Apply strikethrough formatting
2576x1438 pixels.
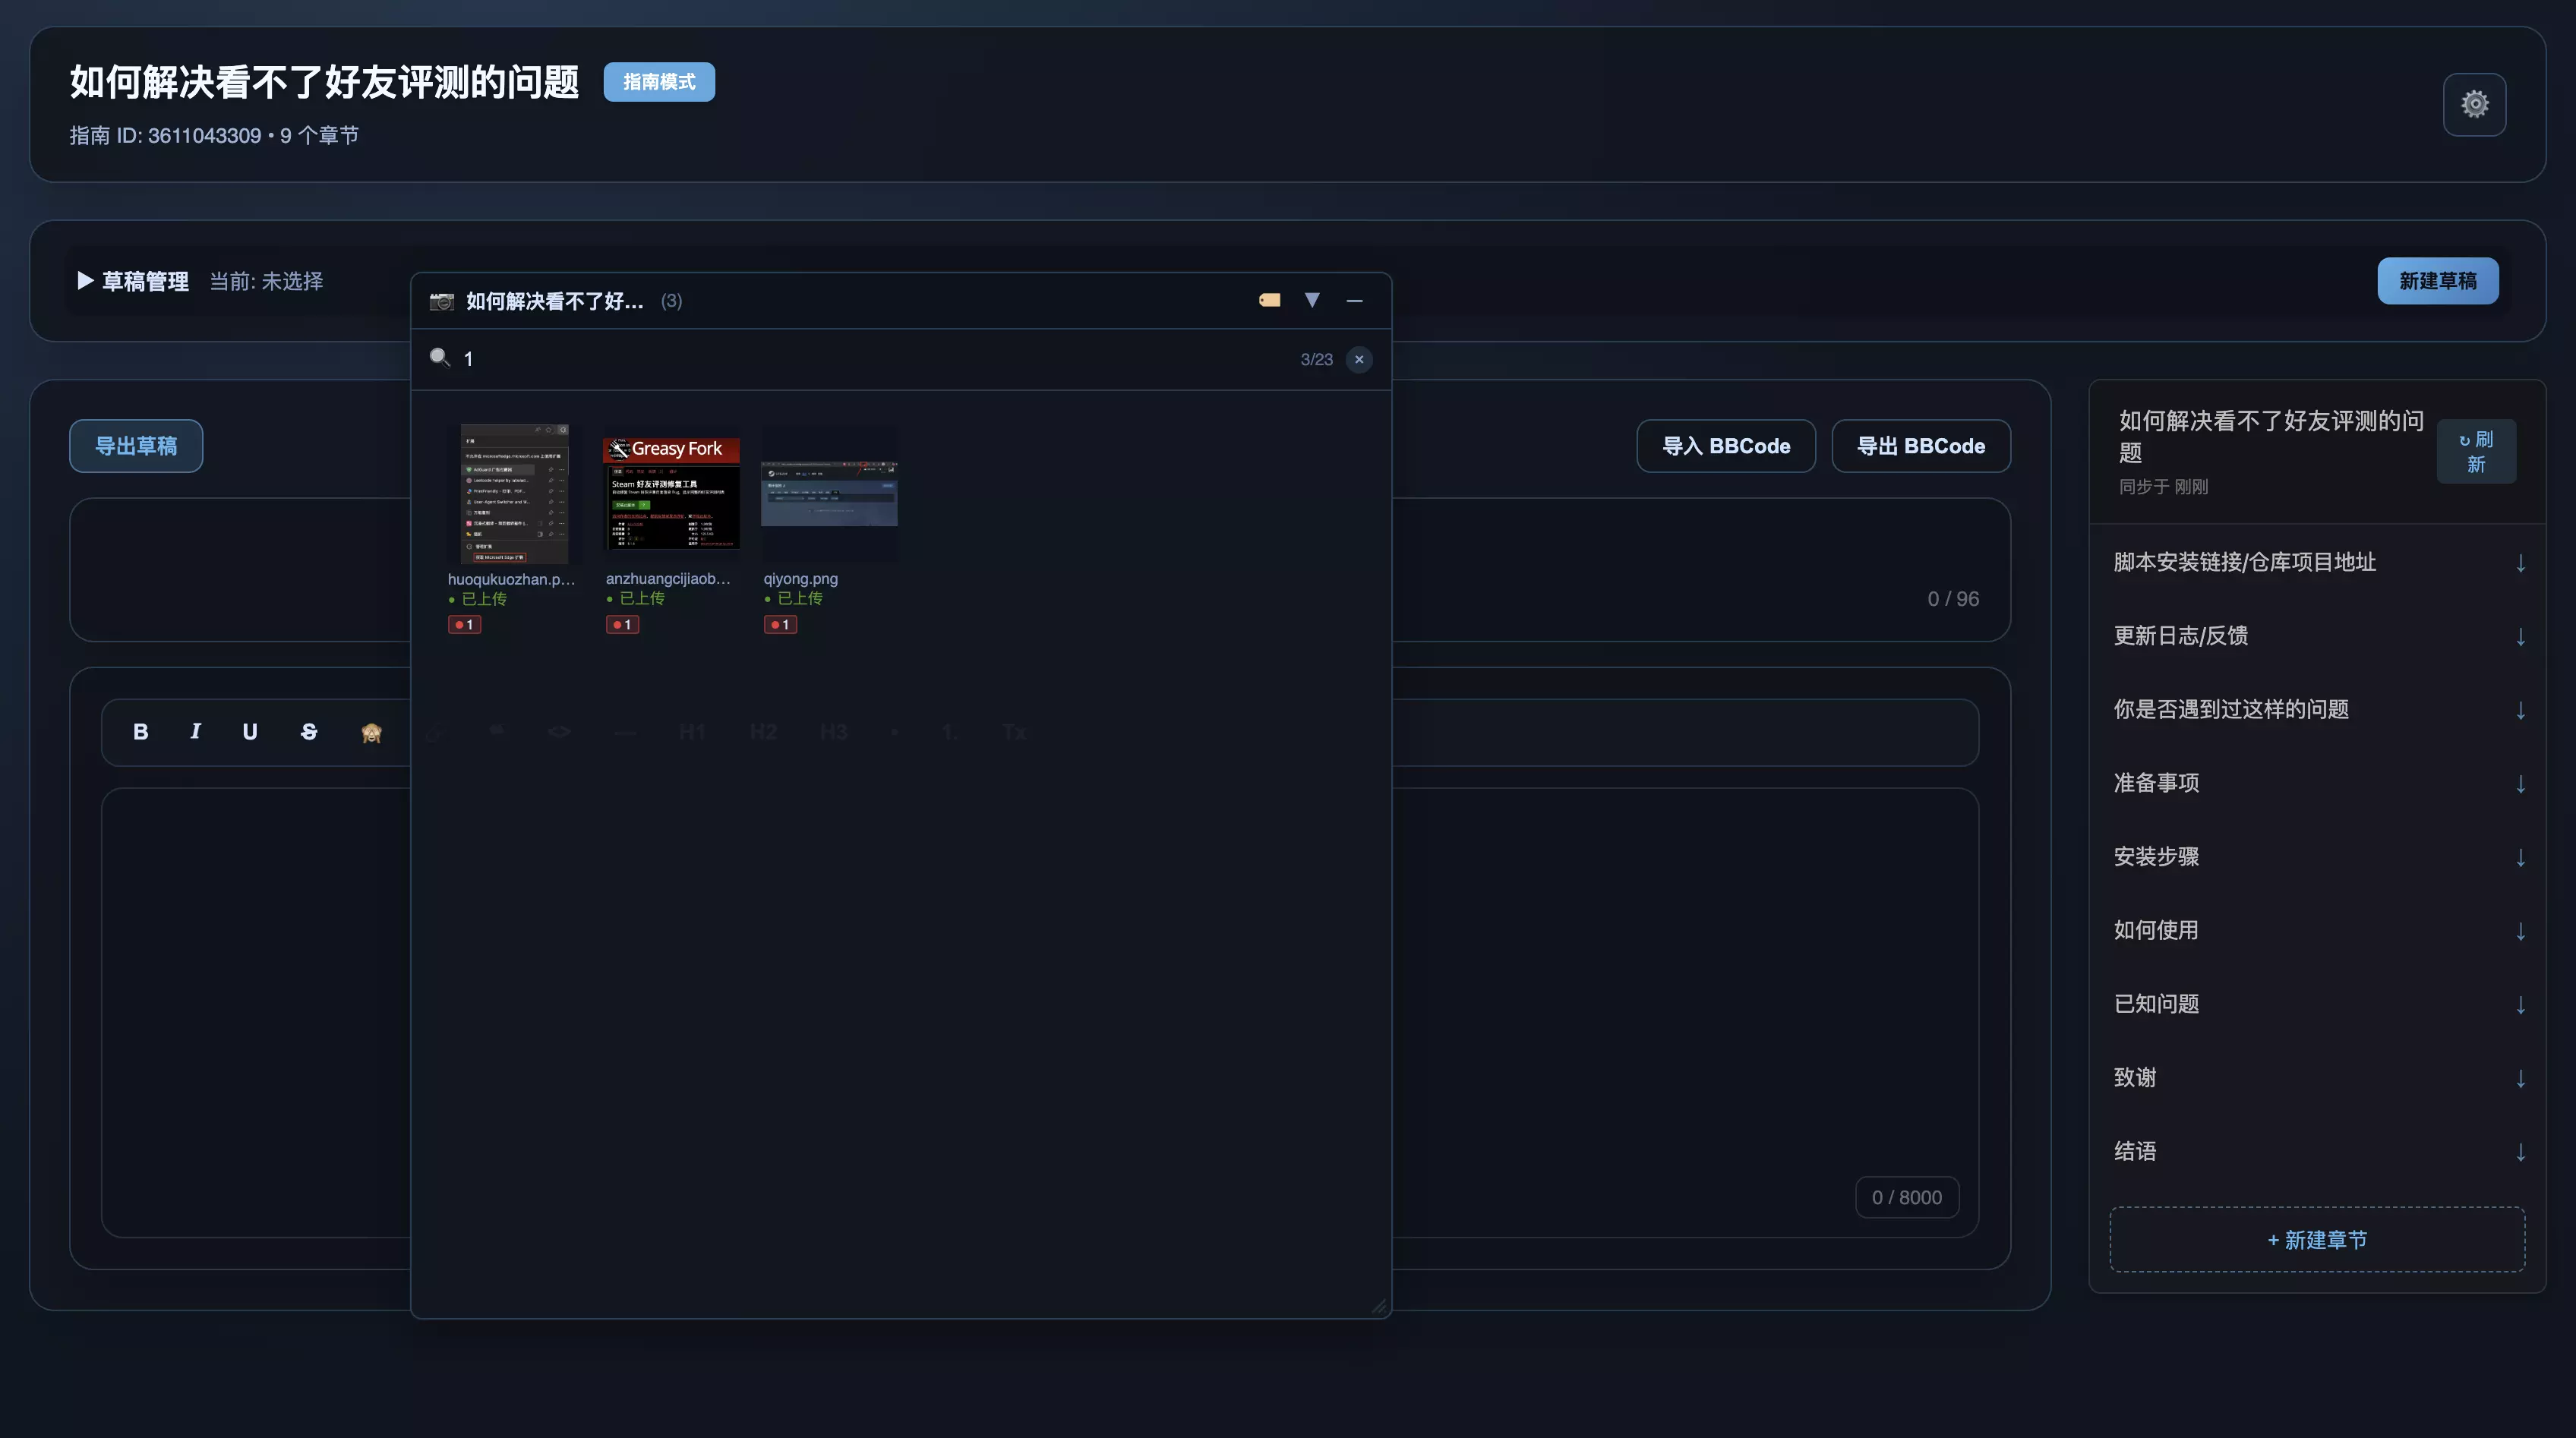tap(309, 732)
